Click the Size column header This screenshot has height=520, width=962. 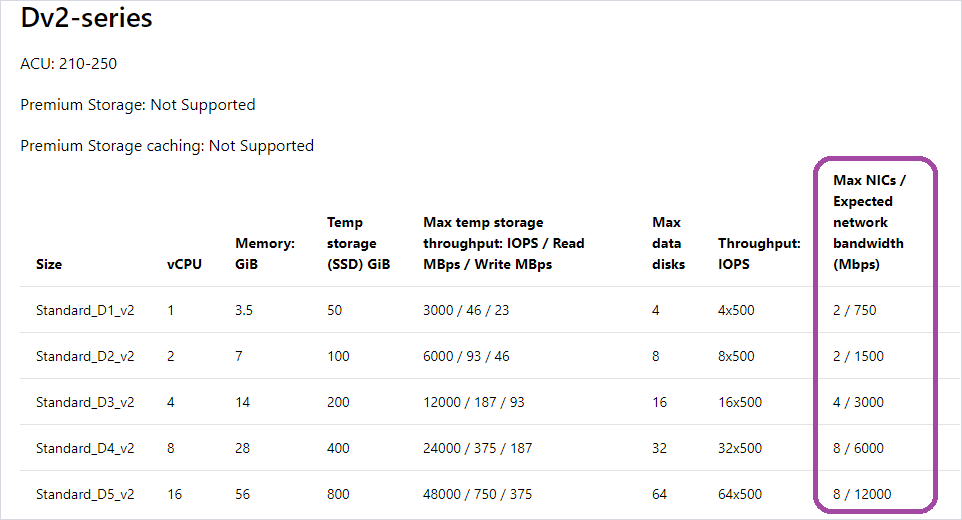coord(49,265)
